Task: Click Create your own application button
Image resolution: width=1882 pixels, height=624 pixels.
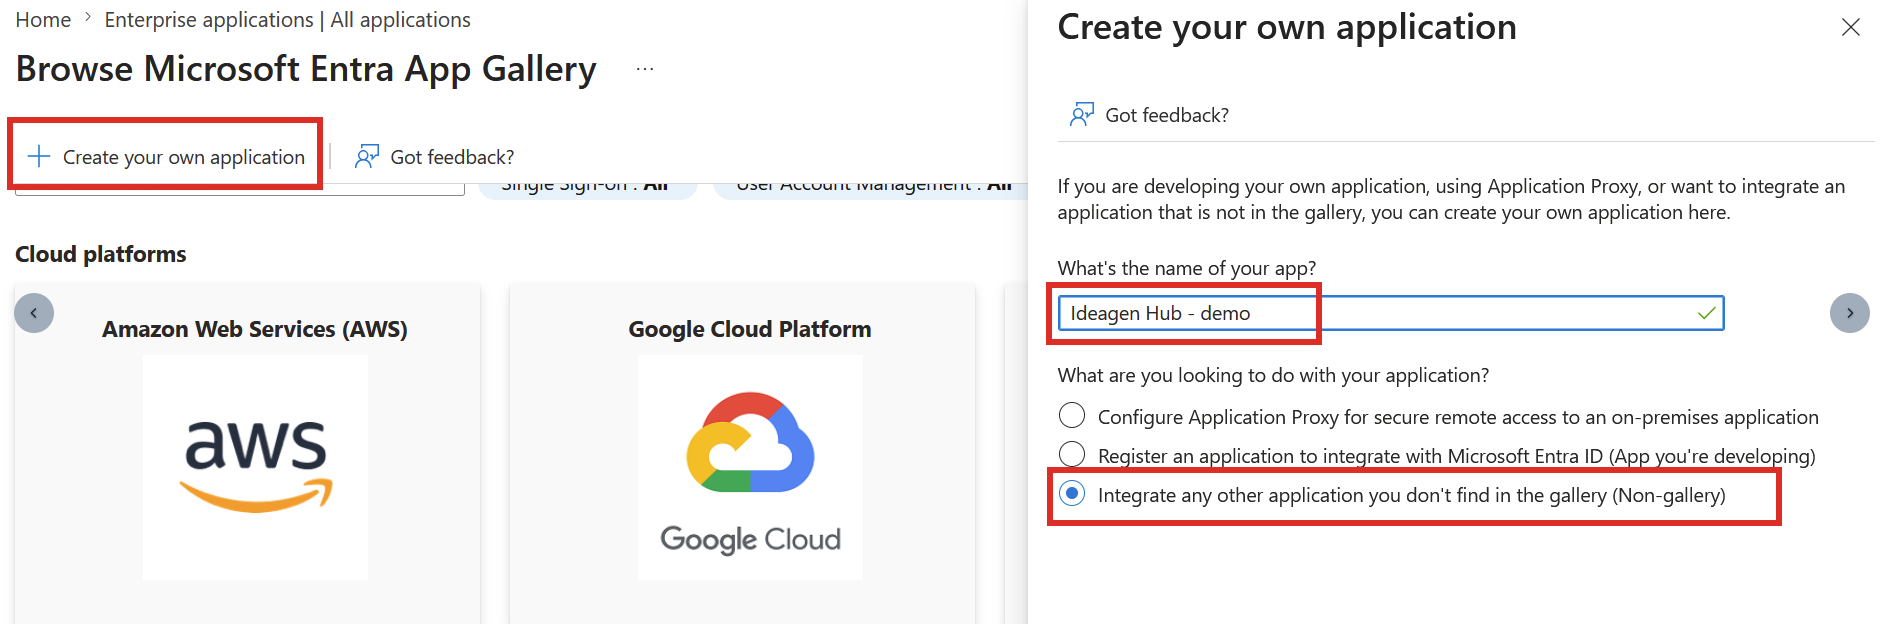Action: 166,157
